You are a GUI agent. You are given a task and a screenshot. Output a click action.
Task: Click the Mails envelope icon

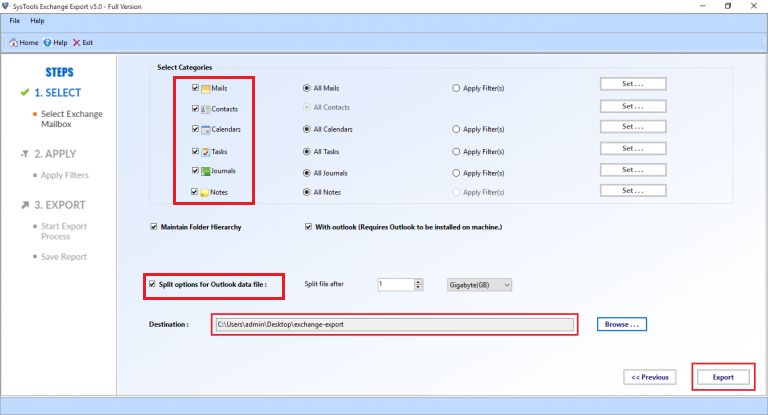pos(206,89)
